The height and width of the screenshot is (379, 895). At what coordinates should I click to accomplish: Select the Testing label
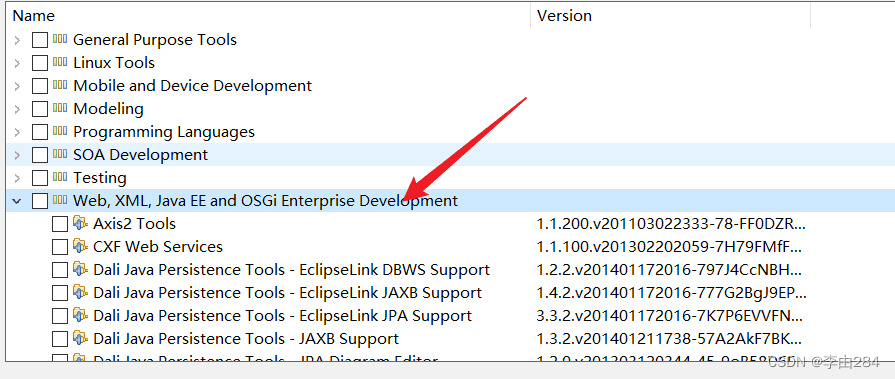pyautogui.click(x=100, y=178)
